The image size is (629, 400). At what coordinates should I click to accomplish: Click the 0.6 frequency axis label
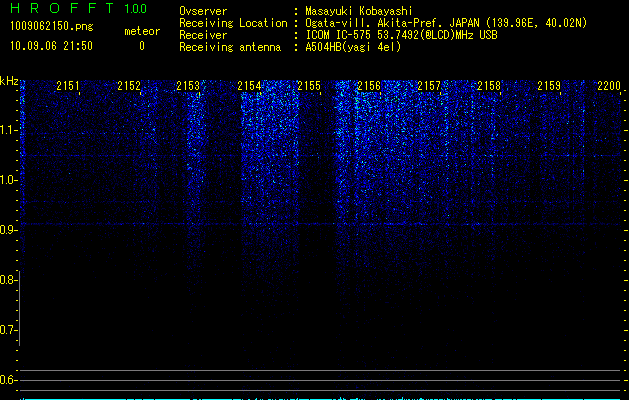(8, 380)
